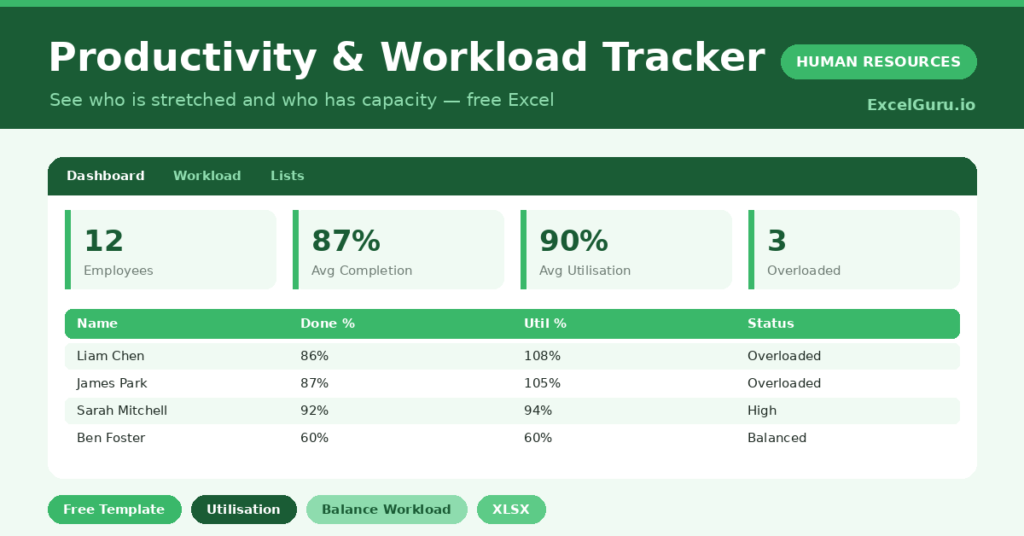Click Sarah Mitchell's 92% done value
The height and width of the screenshot is (536, 1024).
point(314,411)
